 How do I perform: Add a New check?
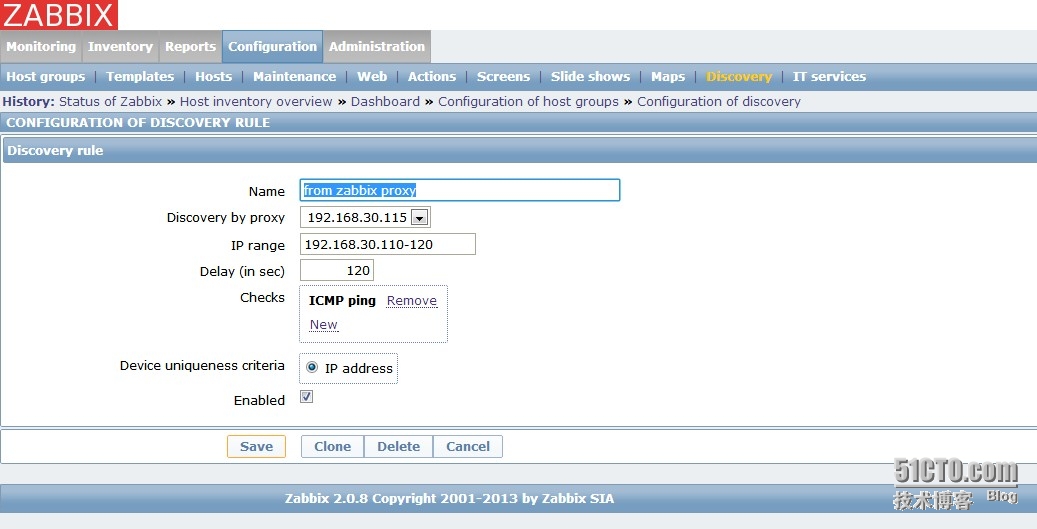[323, 325]
